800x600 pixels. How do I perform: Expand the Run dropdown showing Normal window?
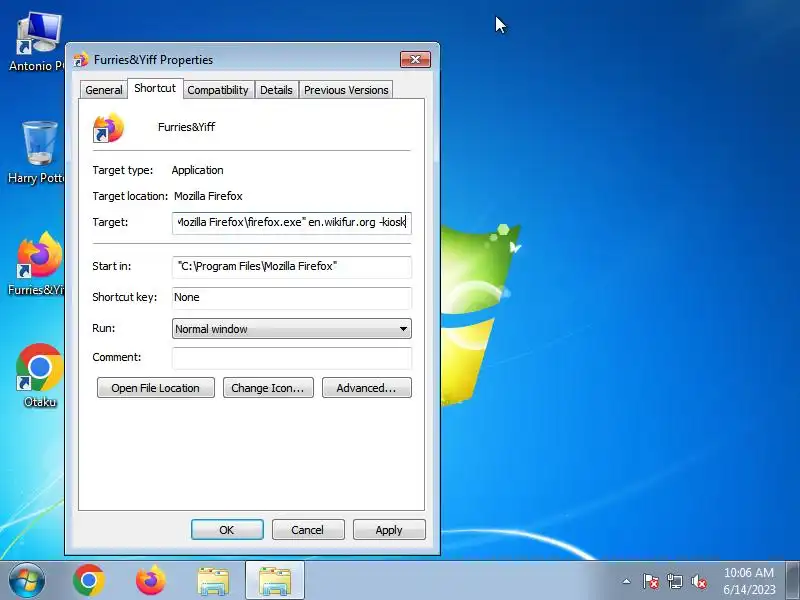tap(292, 329)
